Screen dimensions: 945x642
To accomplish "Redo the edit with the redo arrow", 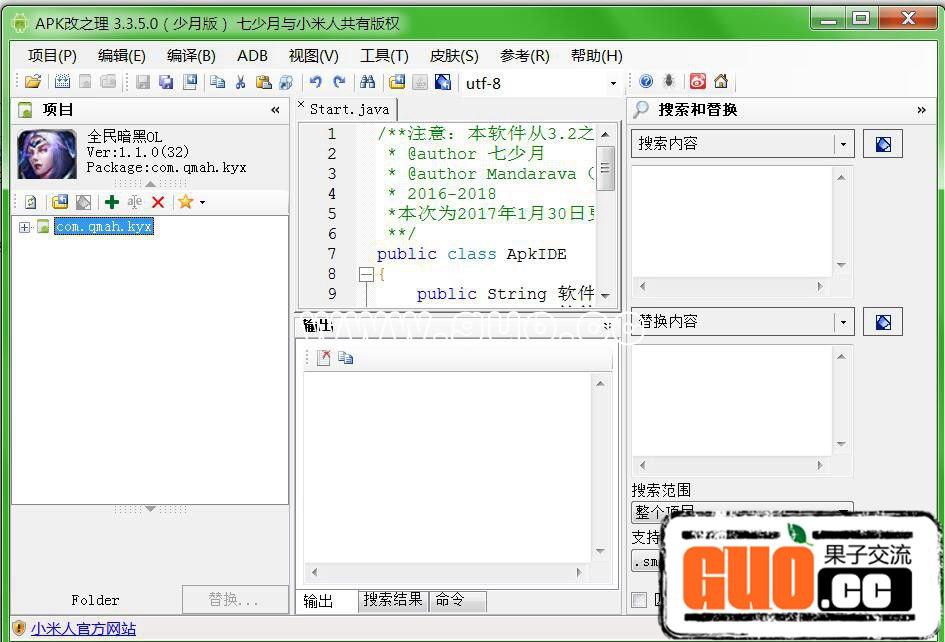I will 339,81.
